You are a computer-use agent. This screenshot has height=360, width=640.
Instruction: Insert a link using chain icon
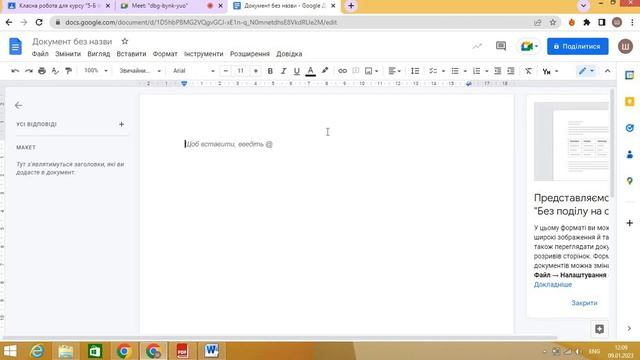tap(342, 71)
